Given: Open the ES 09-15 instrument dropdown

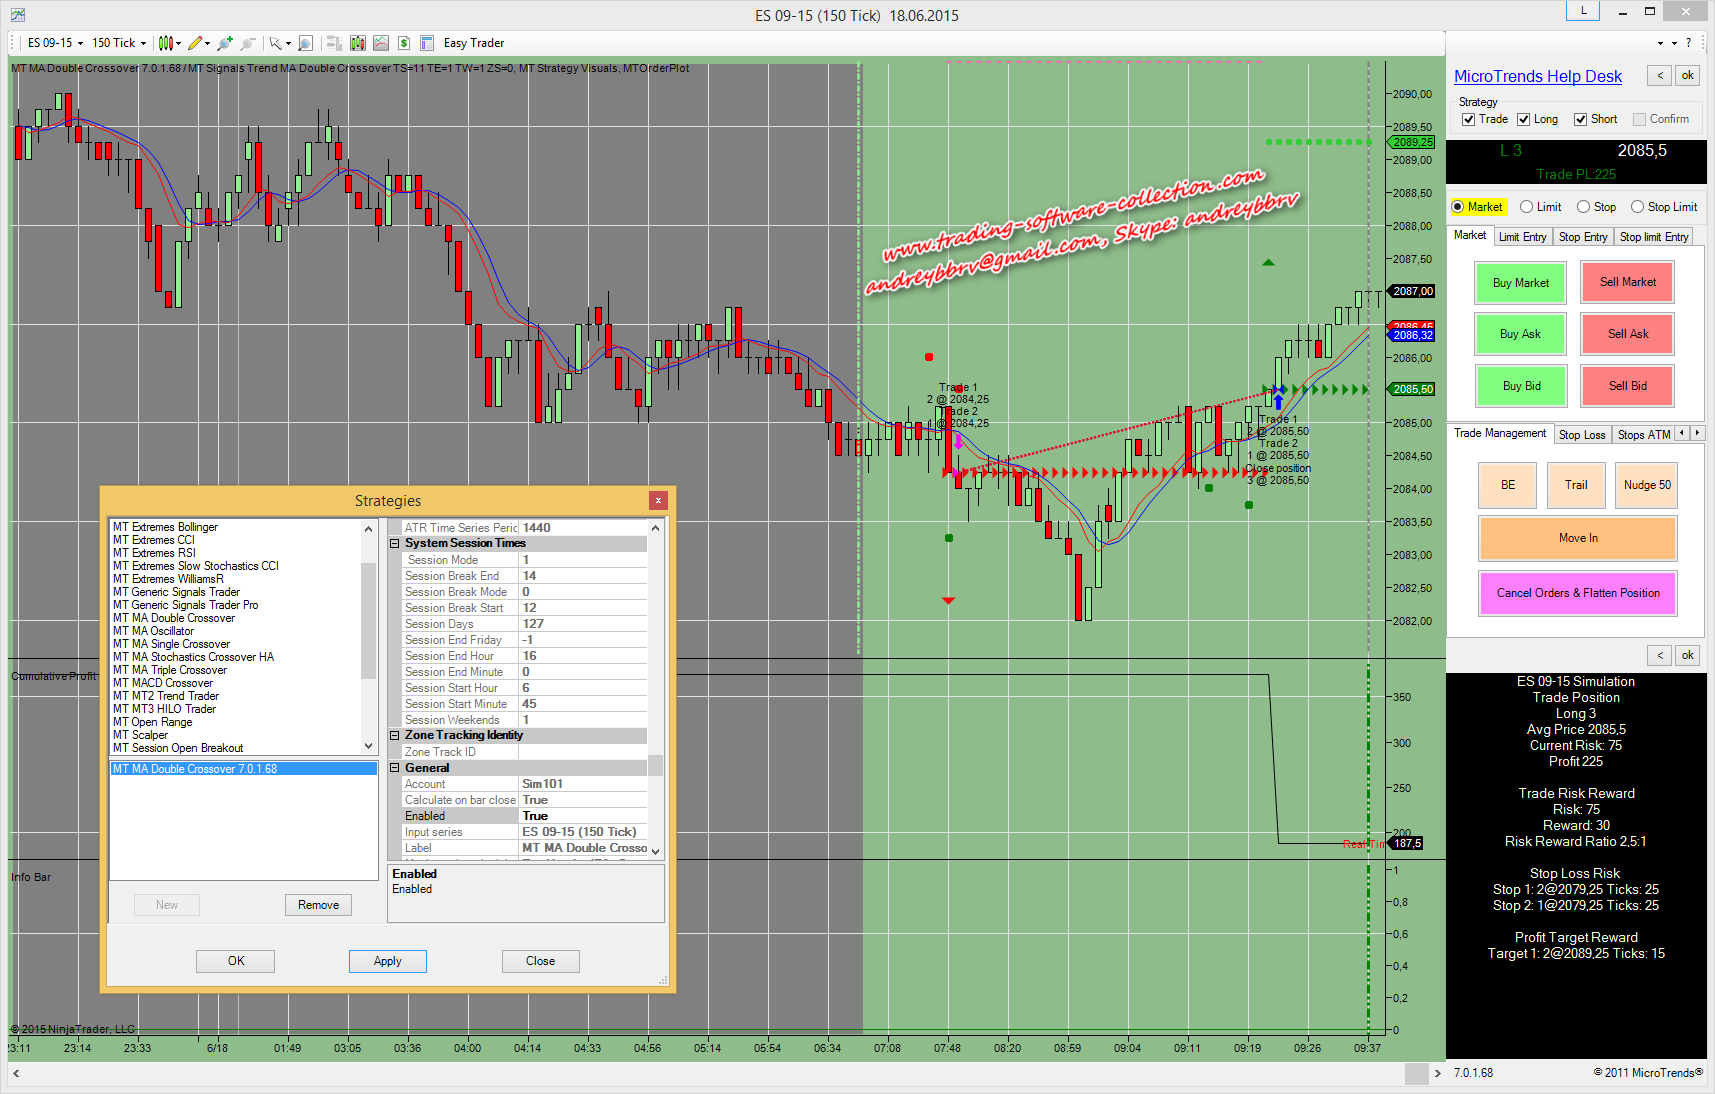Looking at the screenshot, I should (55, 43).
